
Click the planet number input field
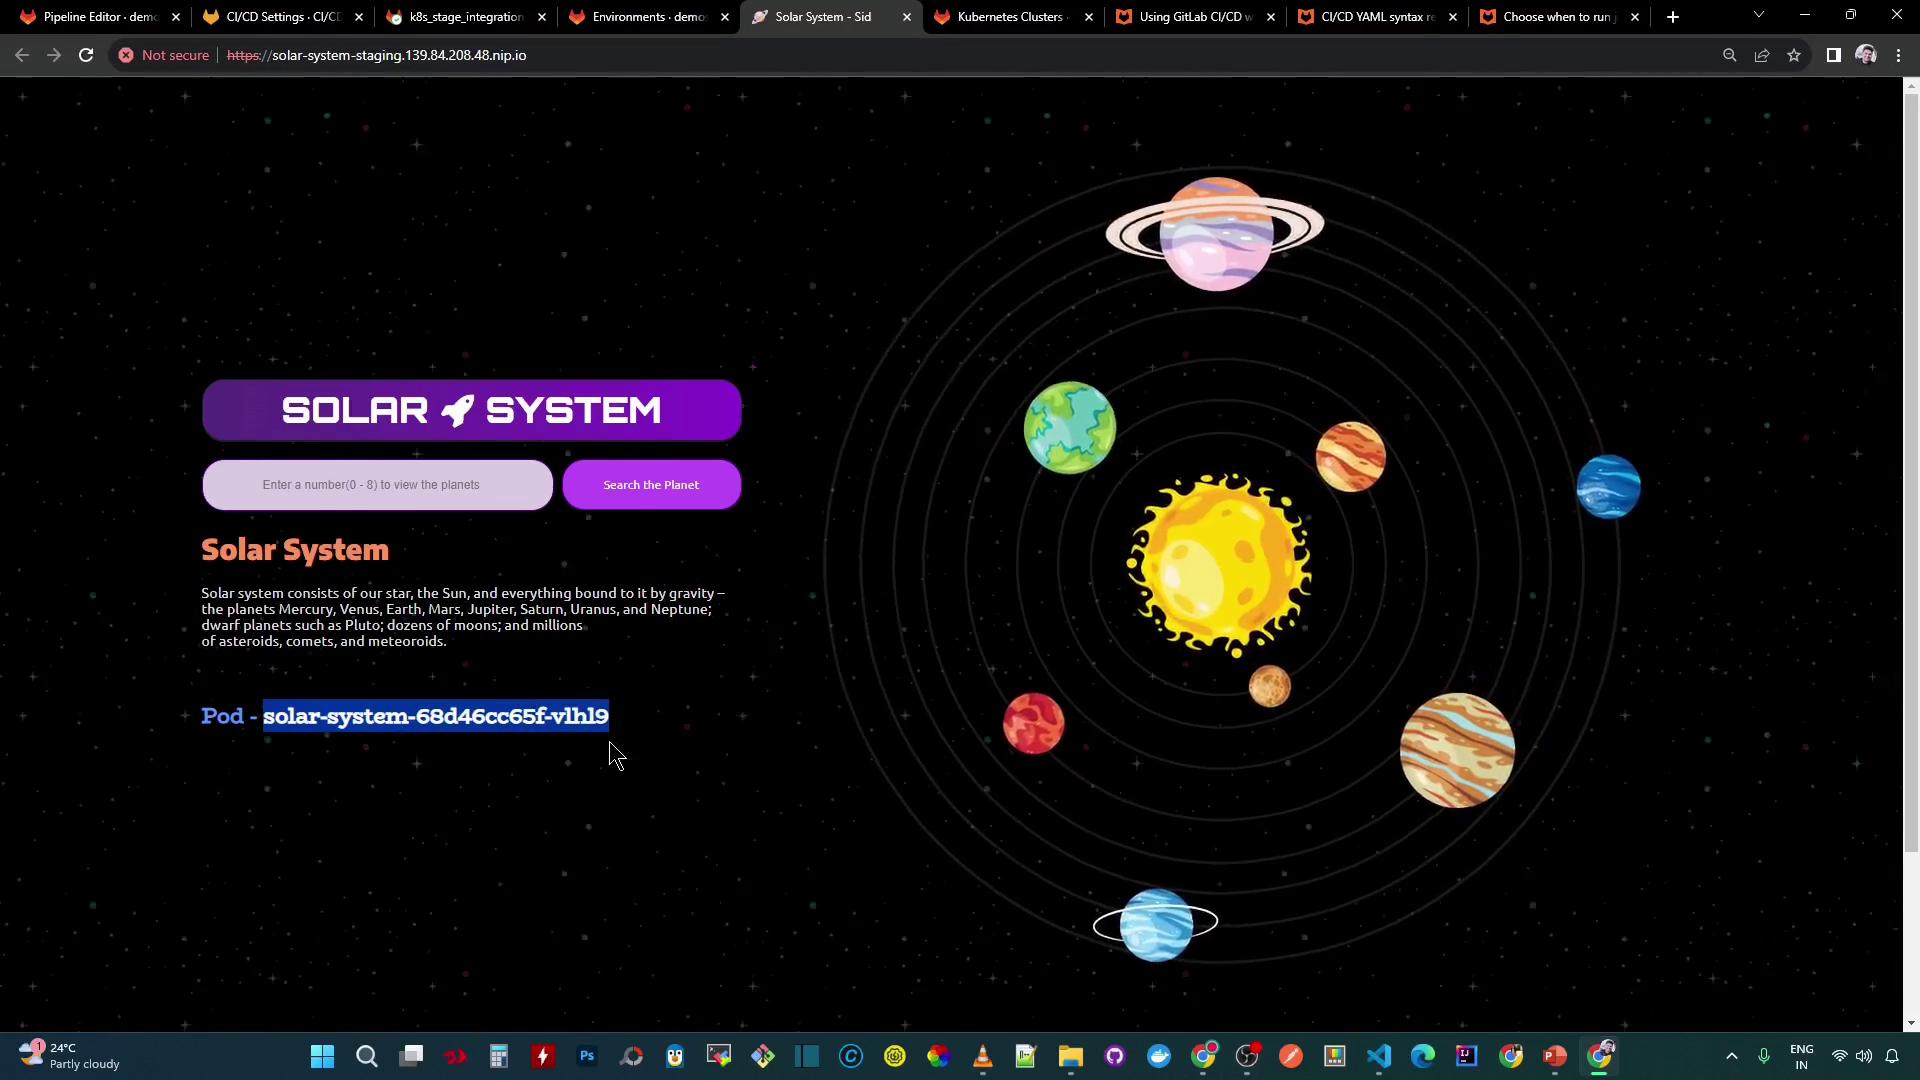[377, 485]
